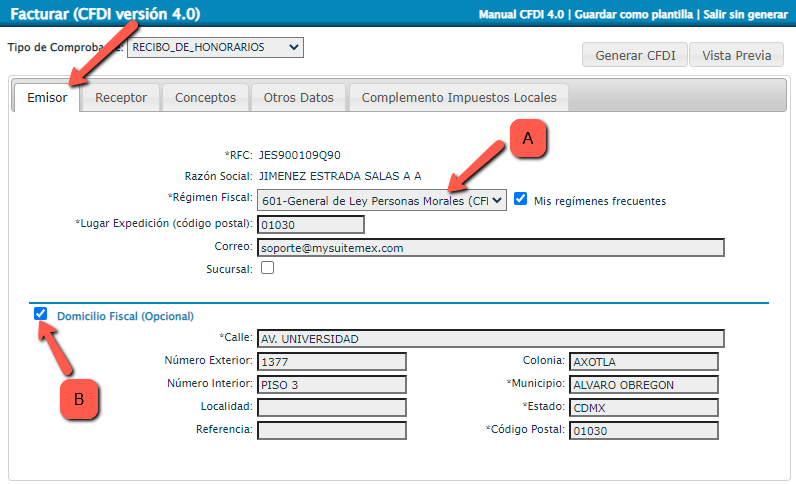Select Complemento Impuestos Locales tab
Image resolution: width=796 pixels, height=484 pixels.
click(x=460, y=97)
